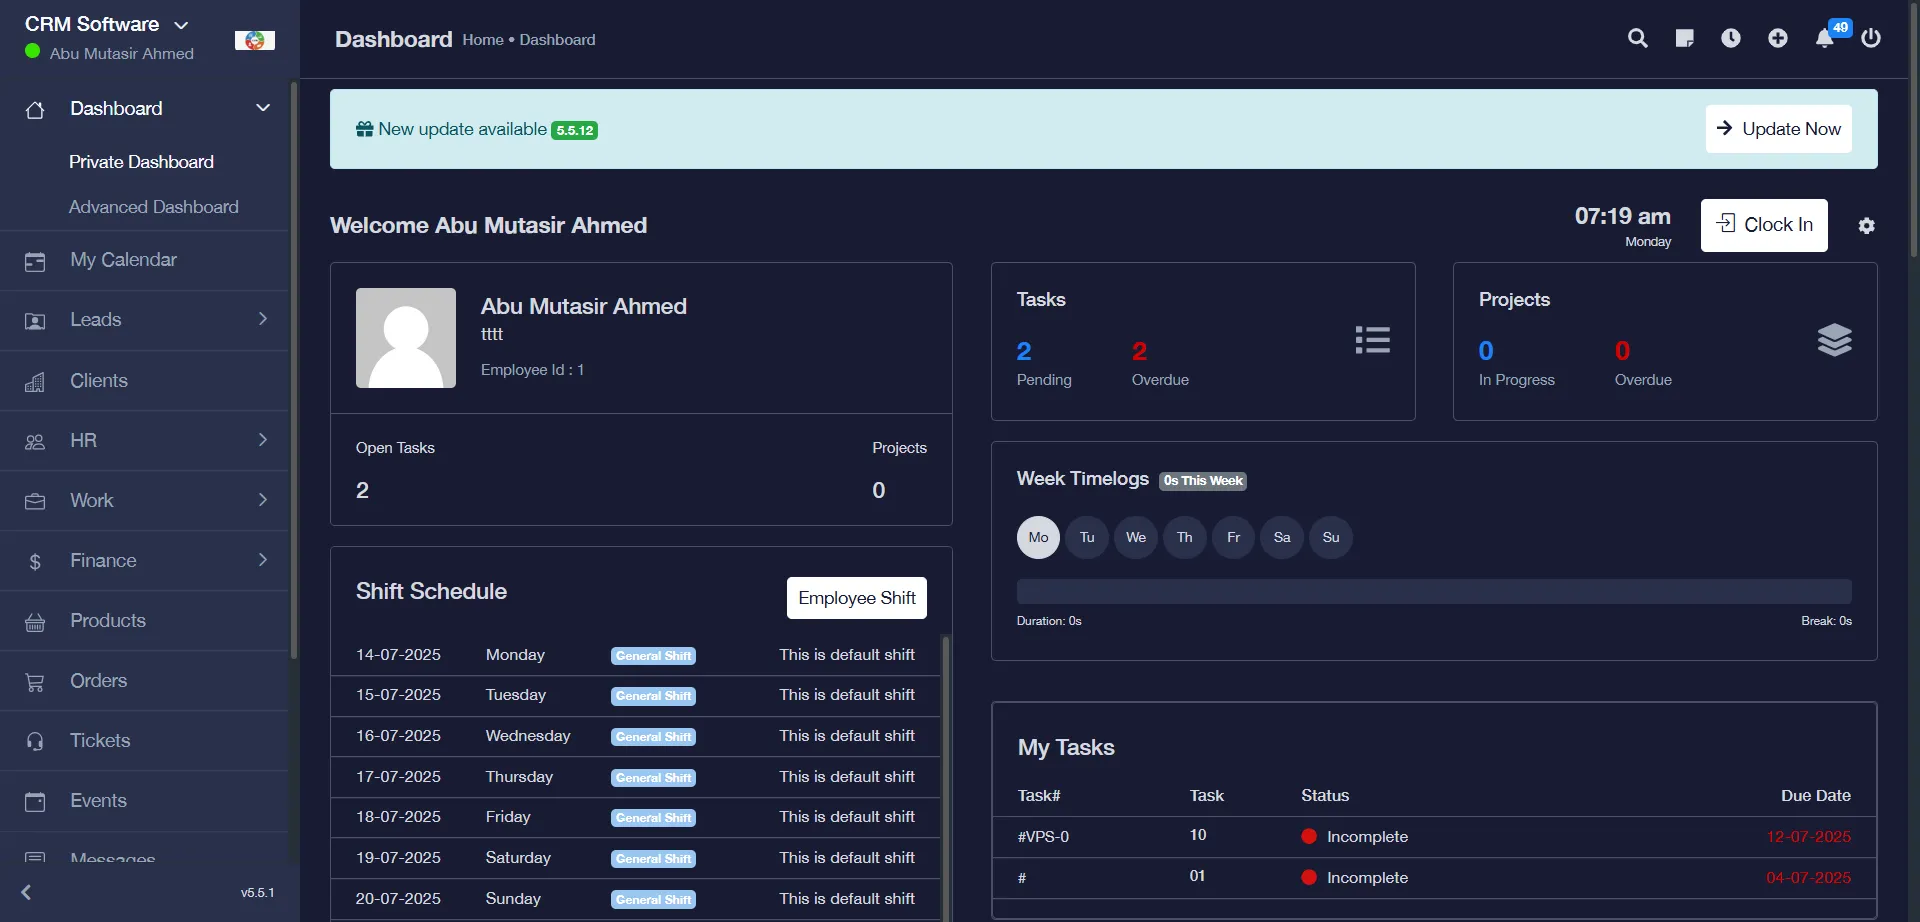Select Tu day in Week Timelogs
1920x922 pixels.
coord(1087,538)
